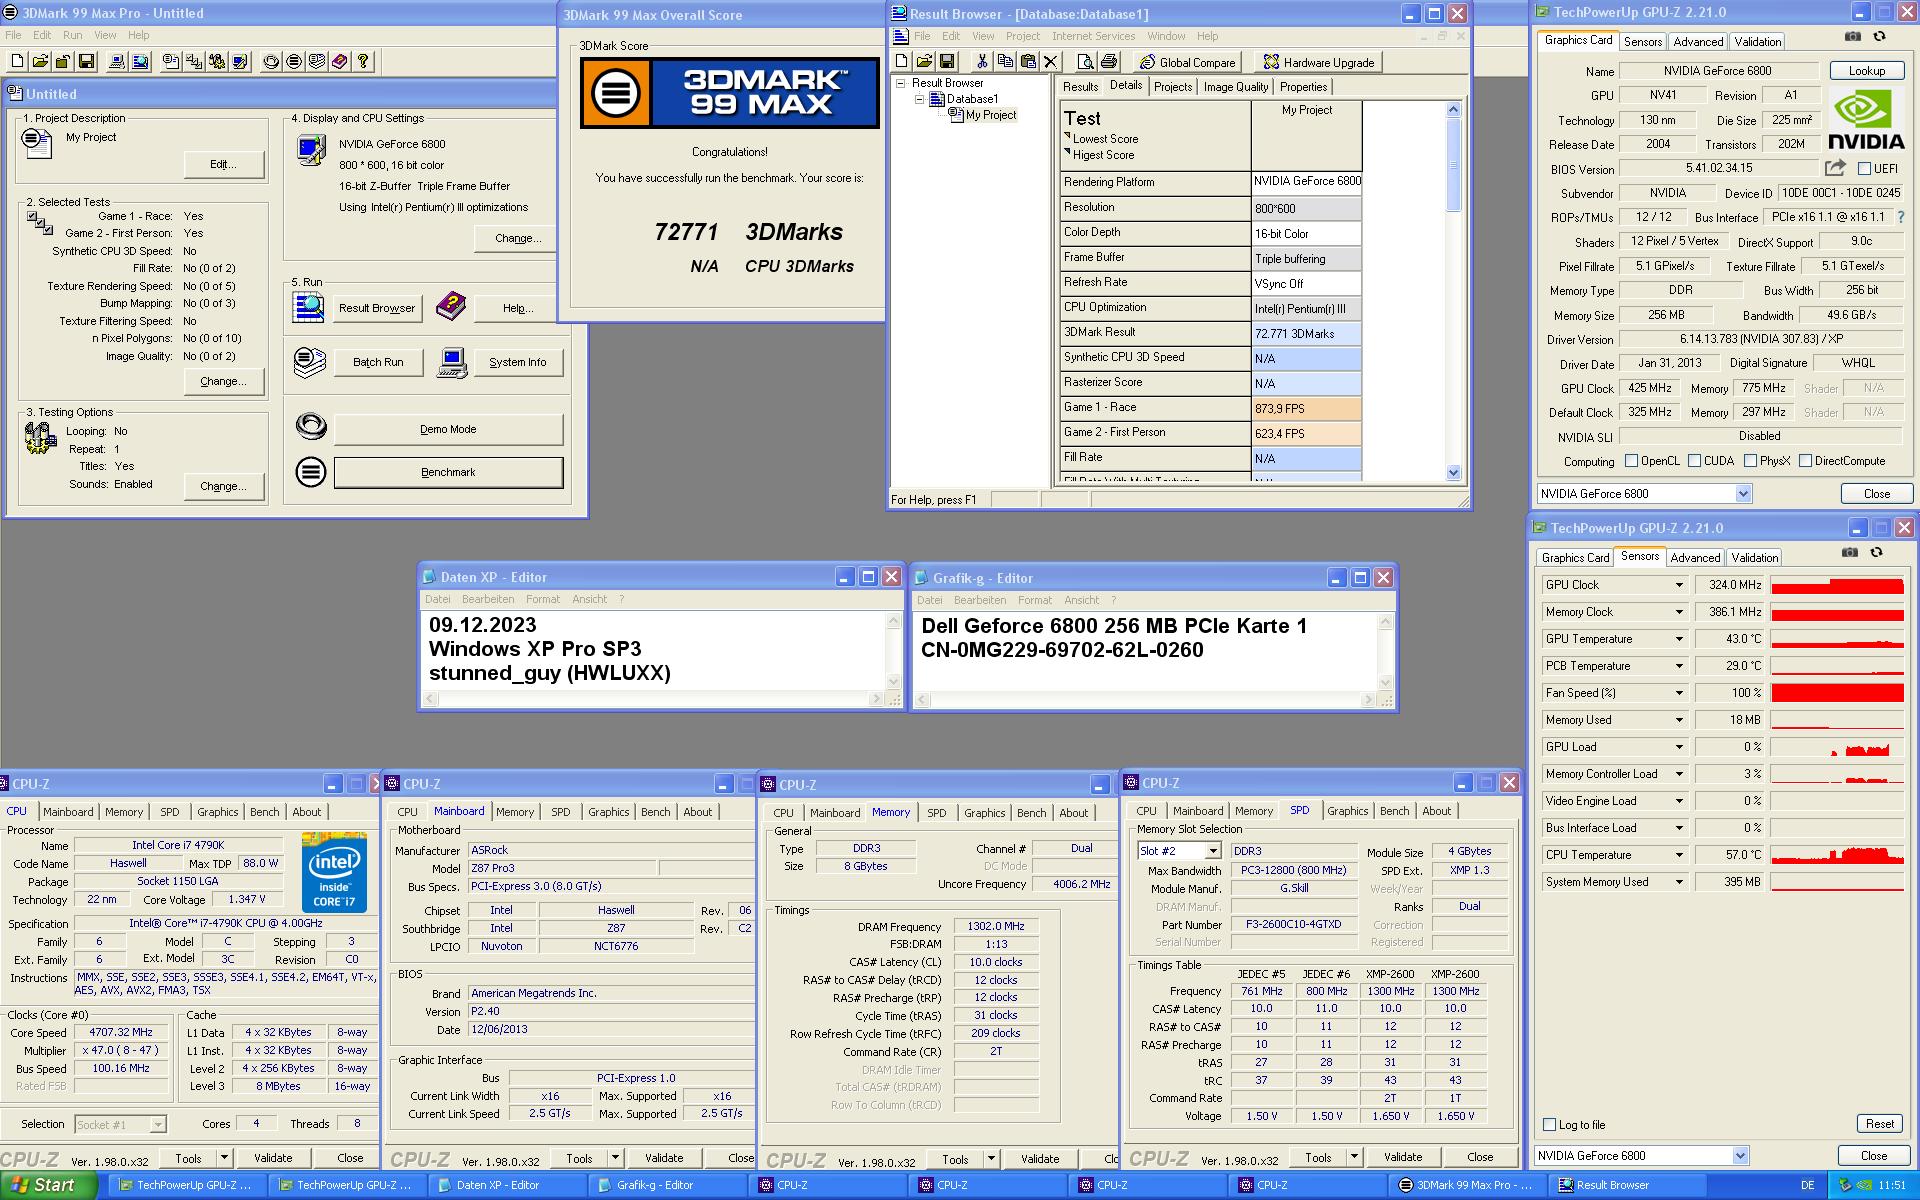Collapse the Database1 tree node
Image resolution: width=1920 pixels, height=1200 pixels.
pyautogui.click(x=919, y=99)
